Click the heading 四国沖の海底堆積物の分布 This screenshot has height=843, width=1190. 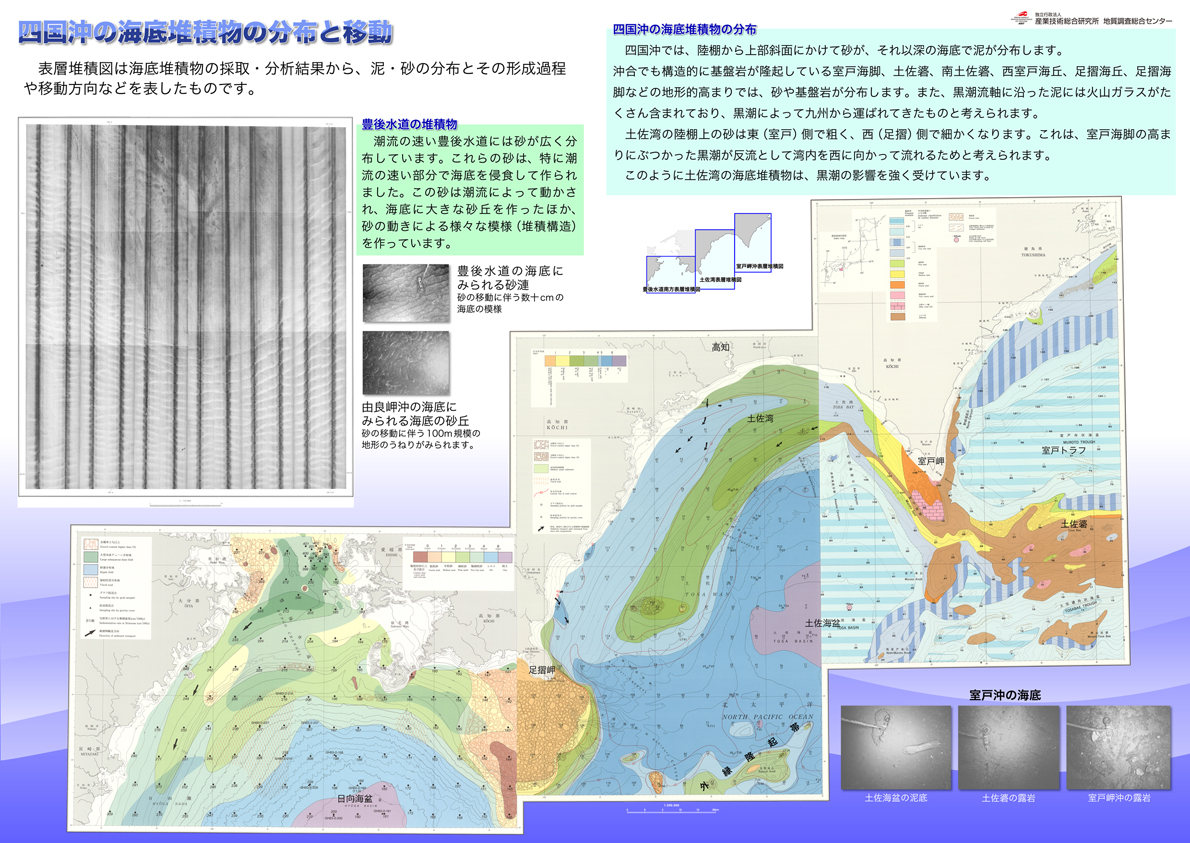pos(685,30)
